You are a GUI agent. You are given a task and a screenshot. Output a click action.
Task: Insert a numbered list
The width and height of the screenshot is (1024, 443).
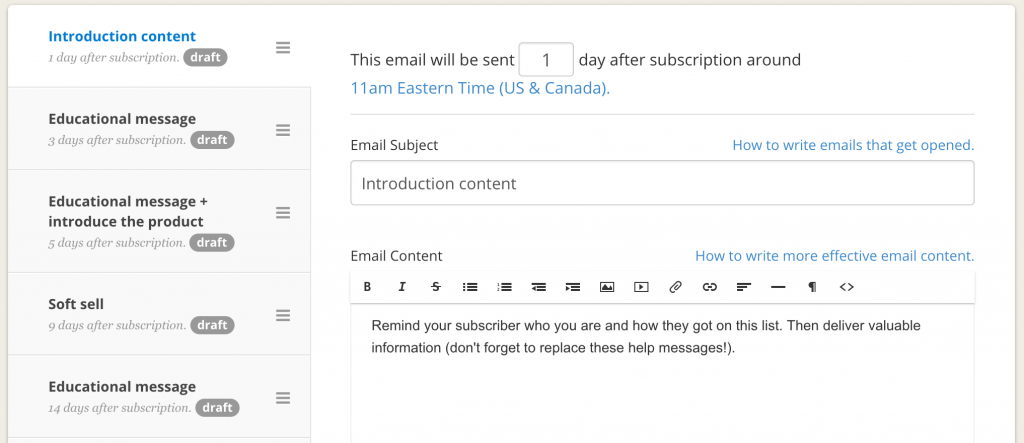[504, 287]
